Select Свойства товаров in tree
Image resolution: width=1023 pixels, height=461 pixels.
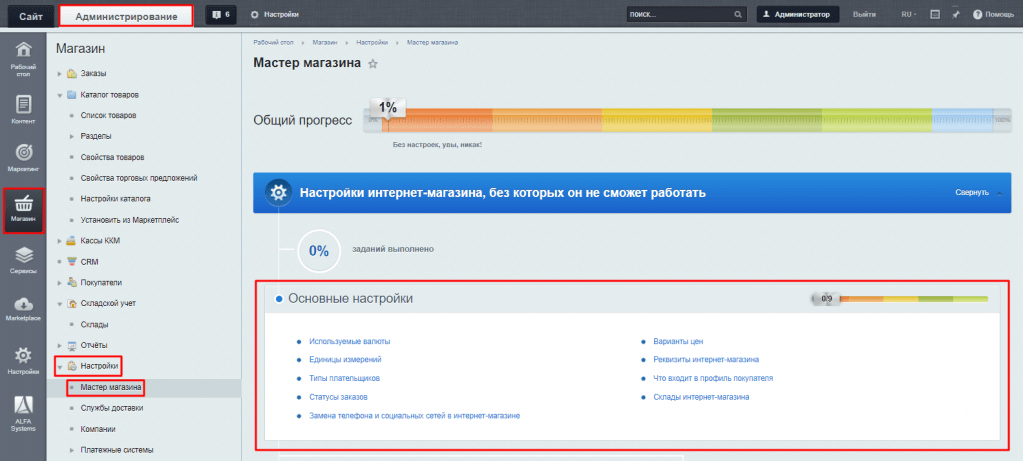(x=112, y=157)
